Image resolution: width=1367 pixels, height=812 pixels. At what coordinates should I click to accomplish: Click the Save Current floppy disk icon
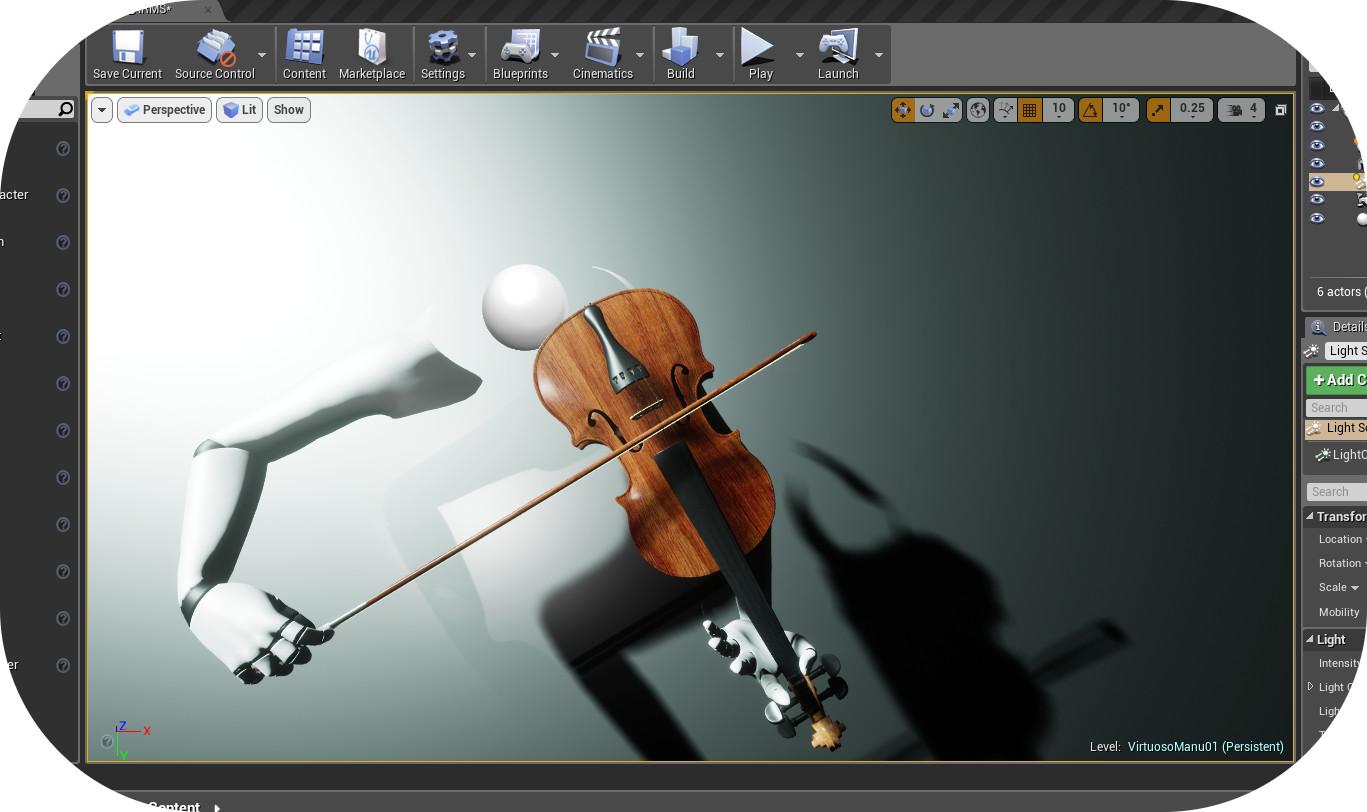click(x=127, y=48)
